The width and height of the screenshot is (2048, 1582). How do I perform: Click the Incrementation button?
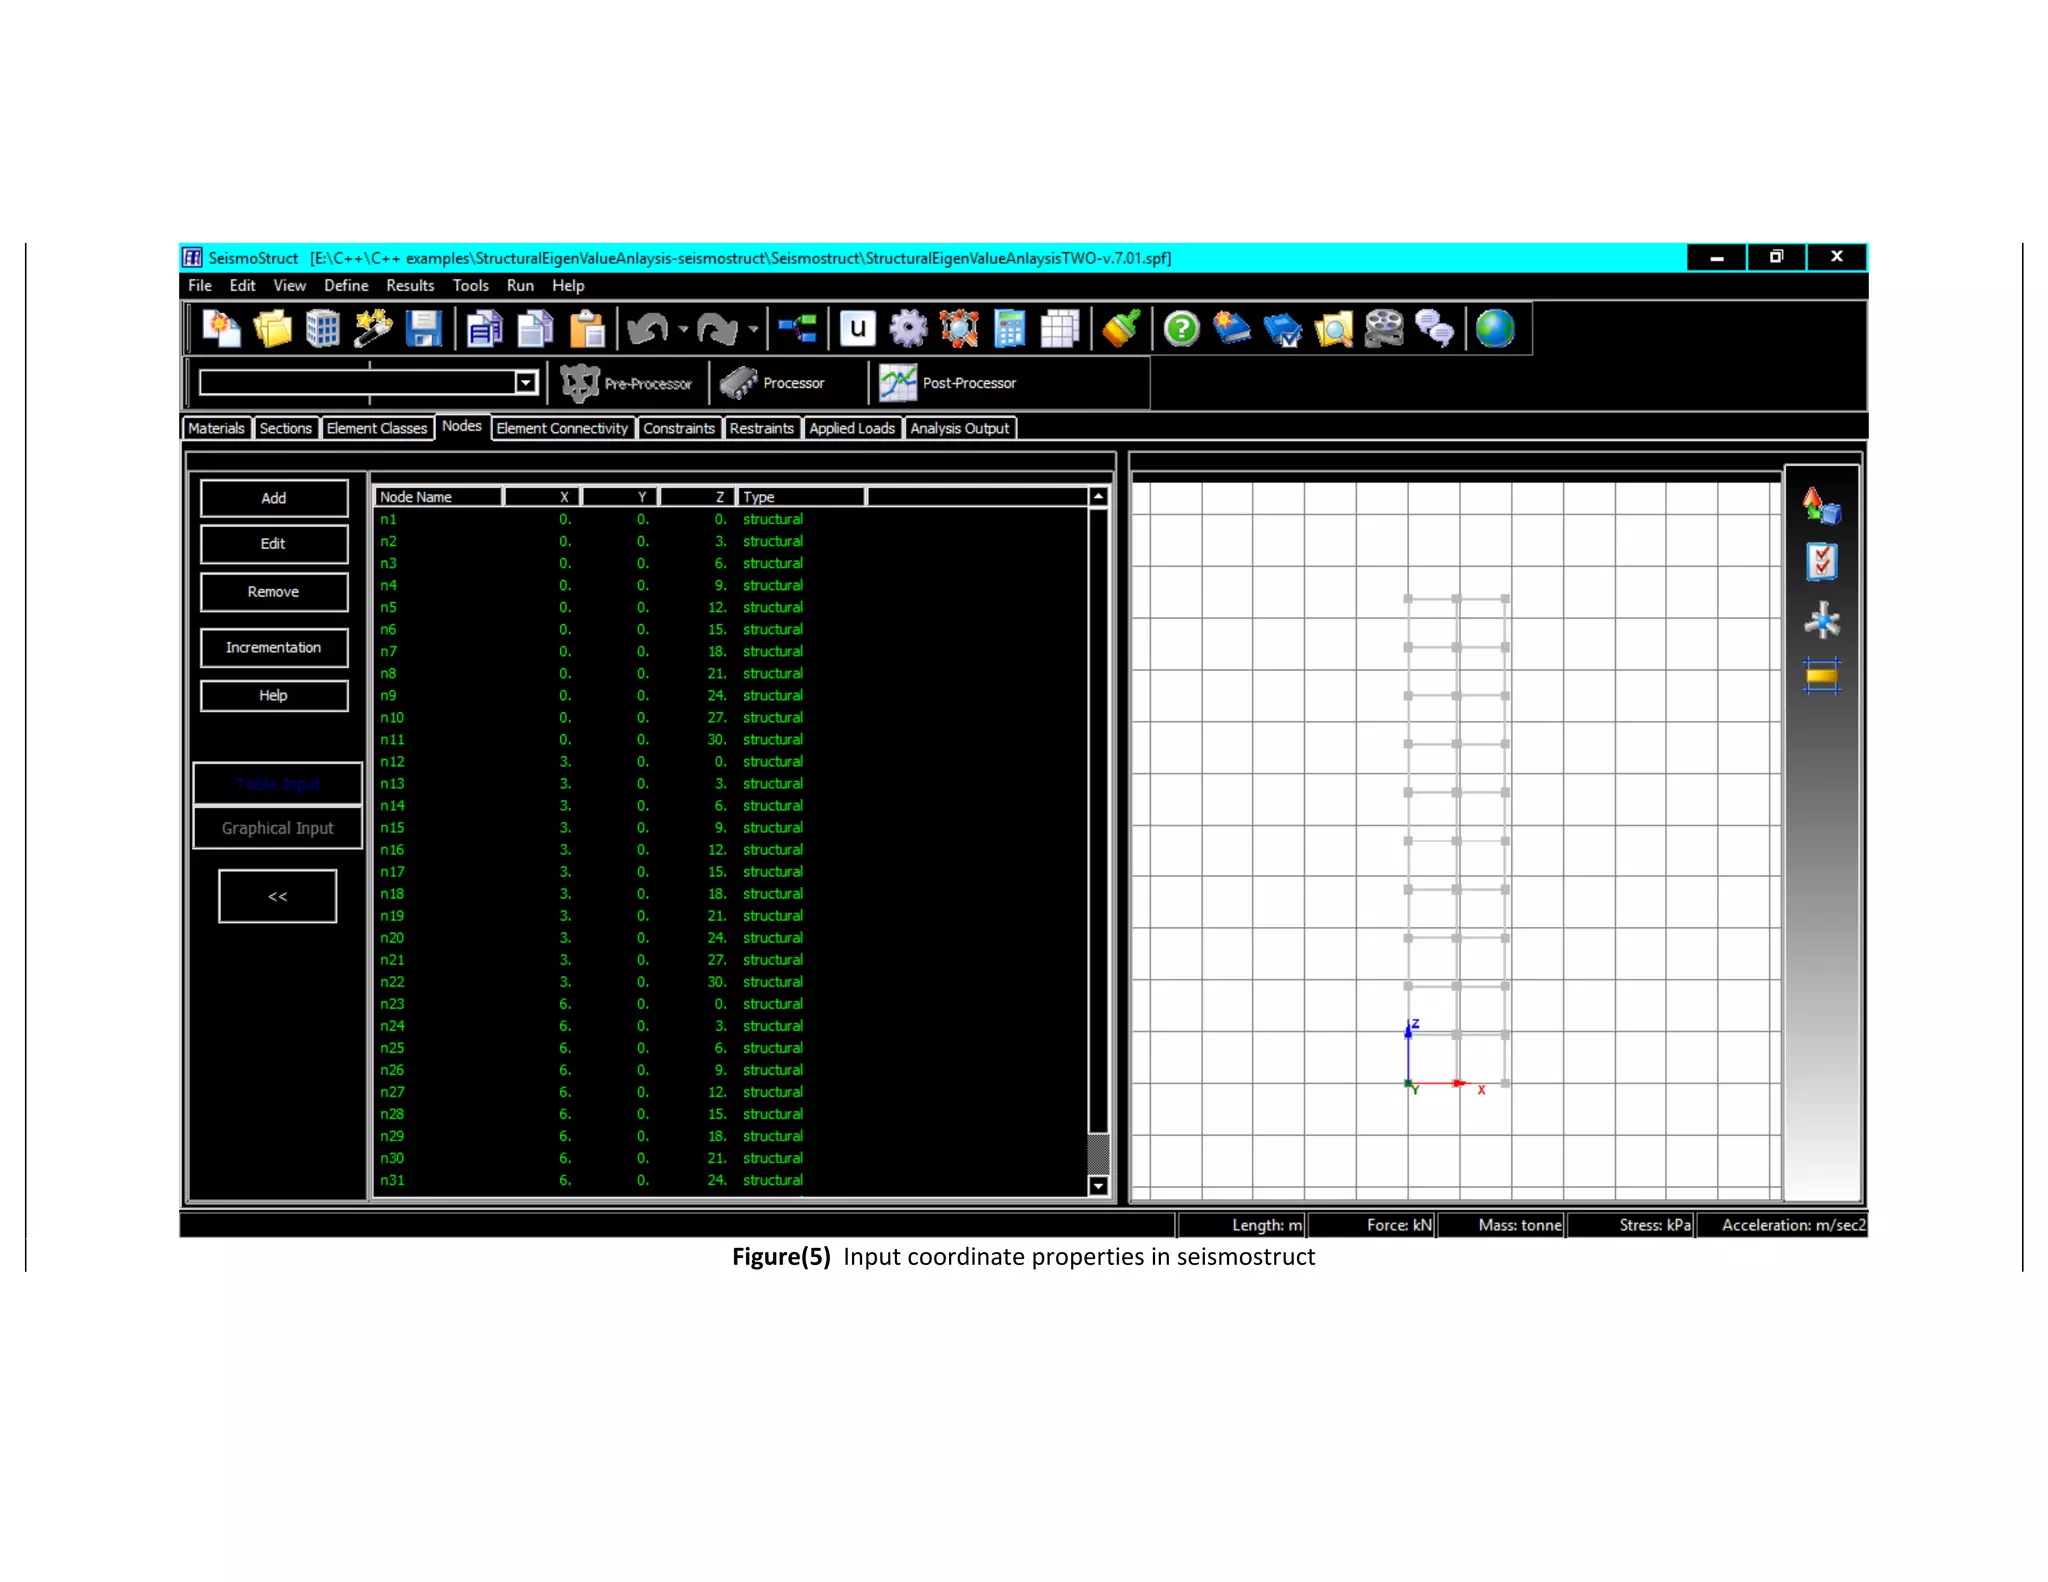pyautogui.click(x=274, y=648)
